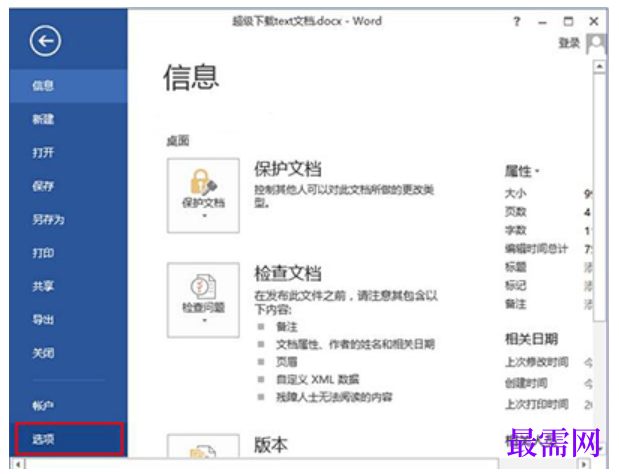Click the back arrow circle icon
Viewport: 619px width, 474px height.
pyautogui.click(x=45, y=41)
